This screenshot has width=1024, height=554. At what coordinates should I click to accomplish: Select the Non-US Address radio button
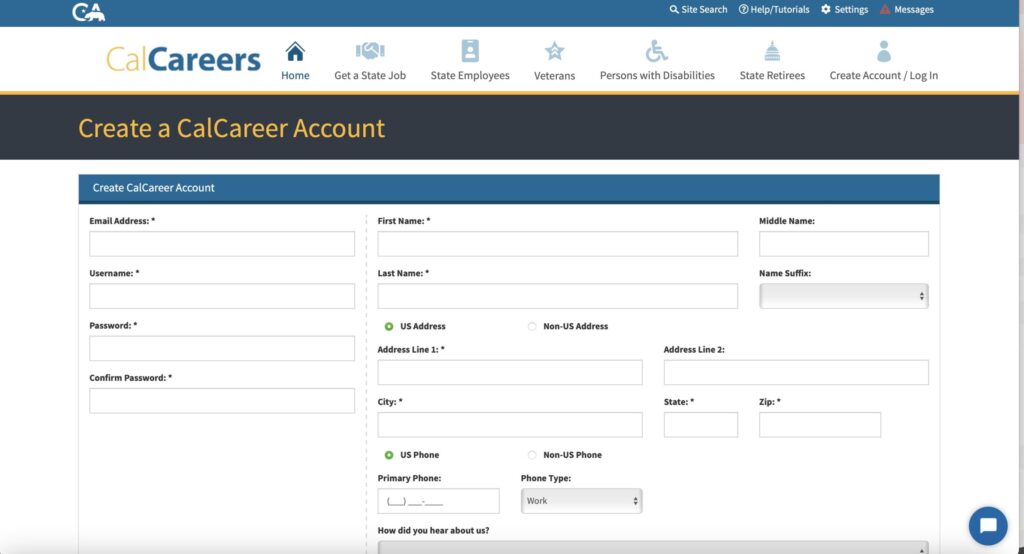pyautogui.click(x=532, y=326)
